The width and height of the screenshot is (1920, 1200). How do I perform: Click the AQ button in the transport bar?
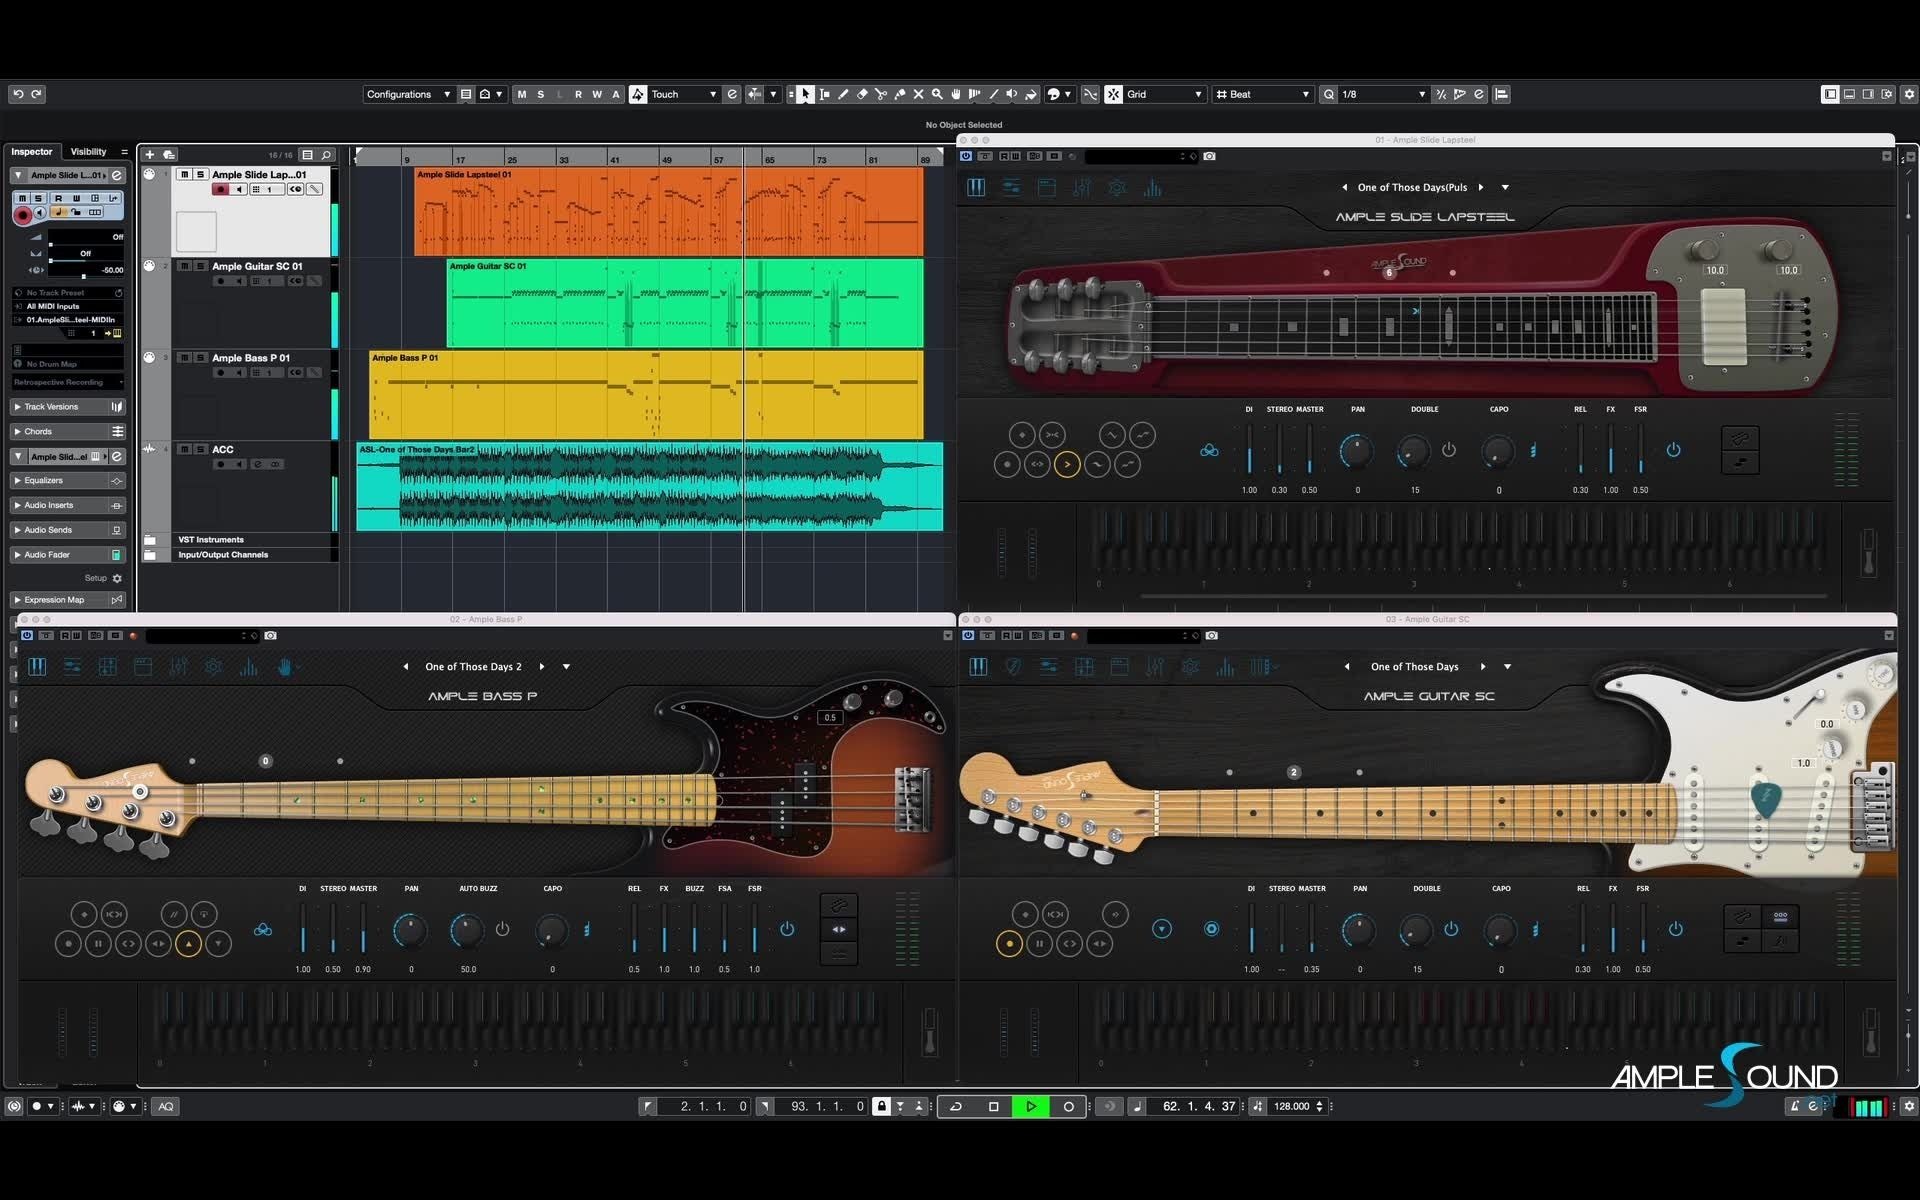[166, 1106]
